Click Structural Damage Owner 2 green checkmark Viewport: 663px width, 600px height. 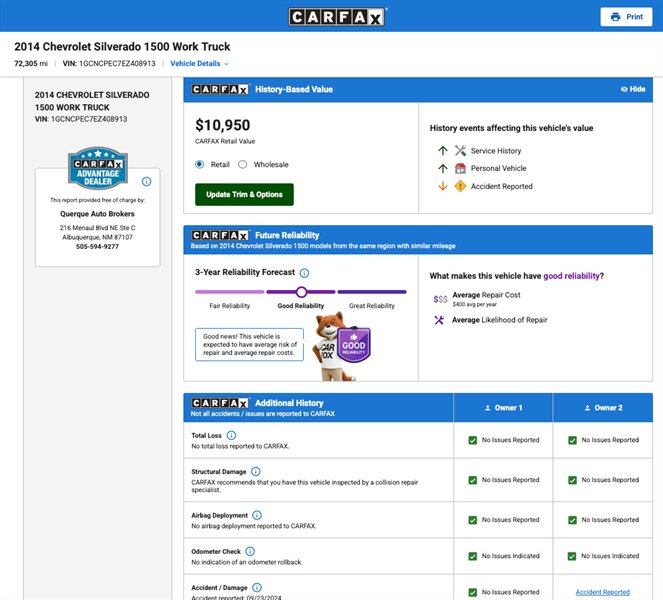click(573, 480)
